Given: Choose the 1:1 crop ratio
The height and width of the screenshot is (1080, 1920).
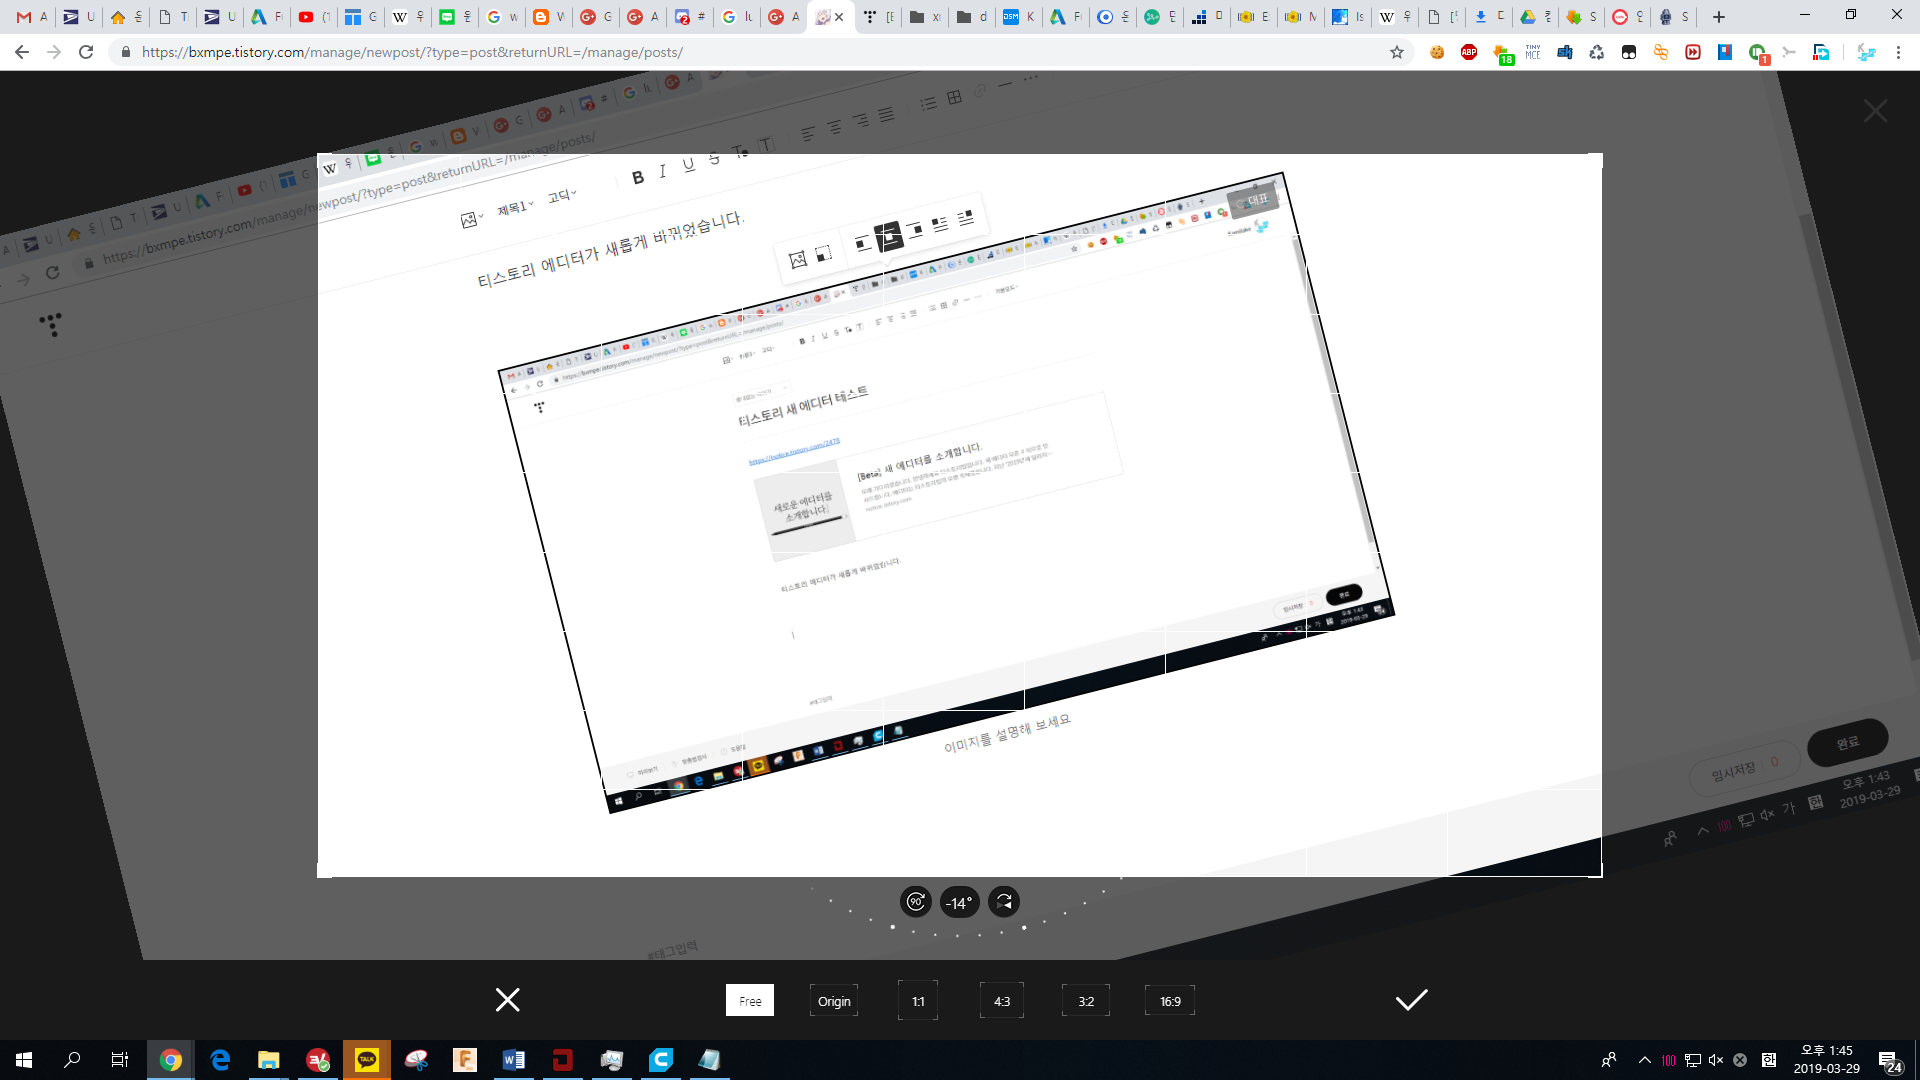Looking at the screenshot, I should click(918, 1001).
